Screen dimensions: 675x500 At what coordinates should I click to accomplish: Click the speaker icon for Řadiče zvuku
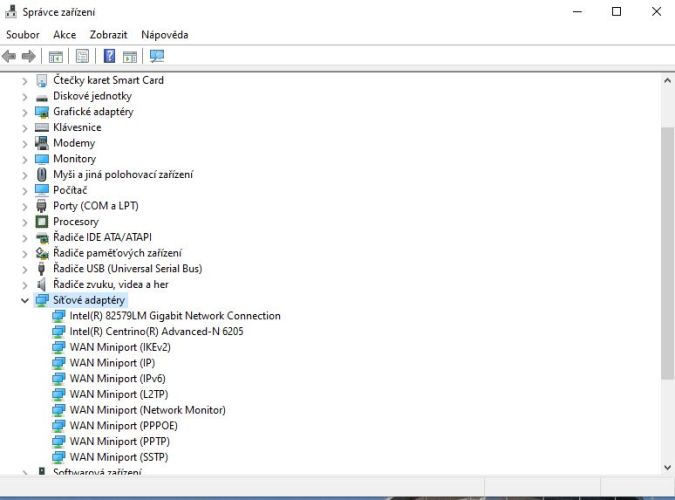click(41, 284)
